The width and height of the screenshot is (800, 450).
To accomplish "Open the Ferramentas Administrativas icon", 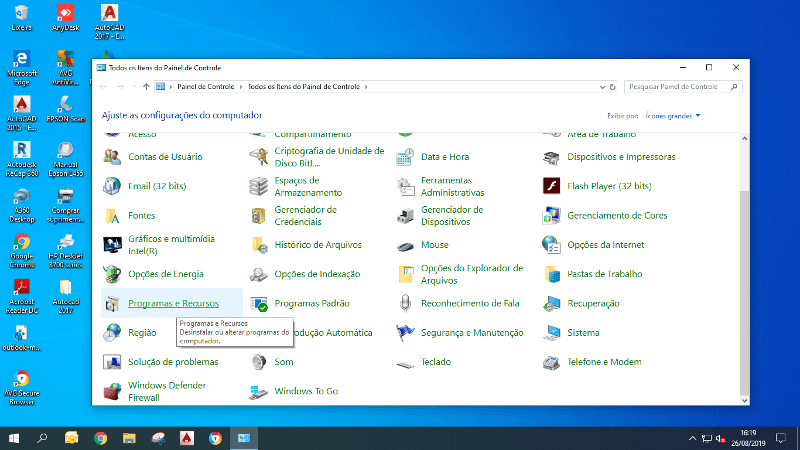I will pos(405,186).
